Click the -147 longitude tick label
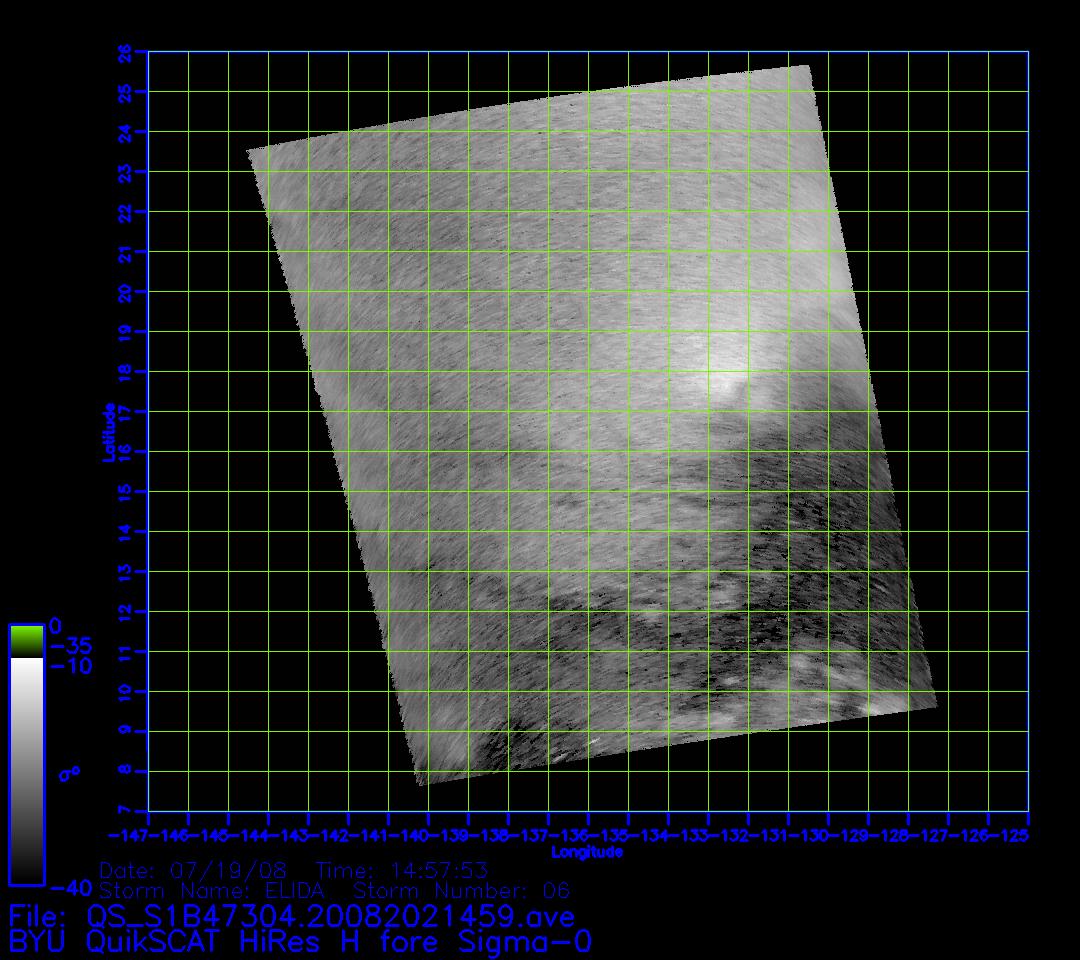Screen dimensions: 1080x960 click(127, 834)
